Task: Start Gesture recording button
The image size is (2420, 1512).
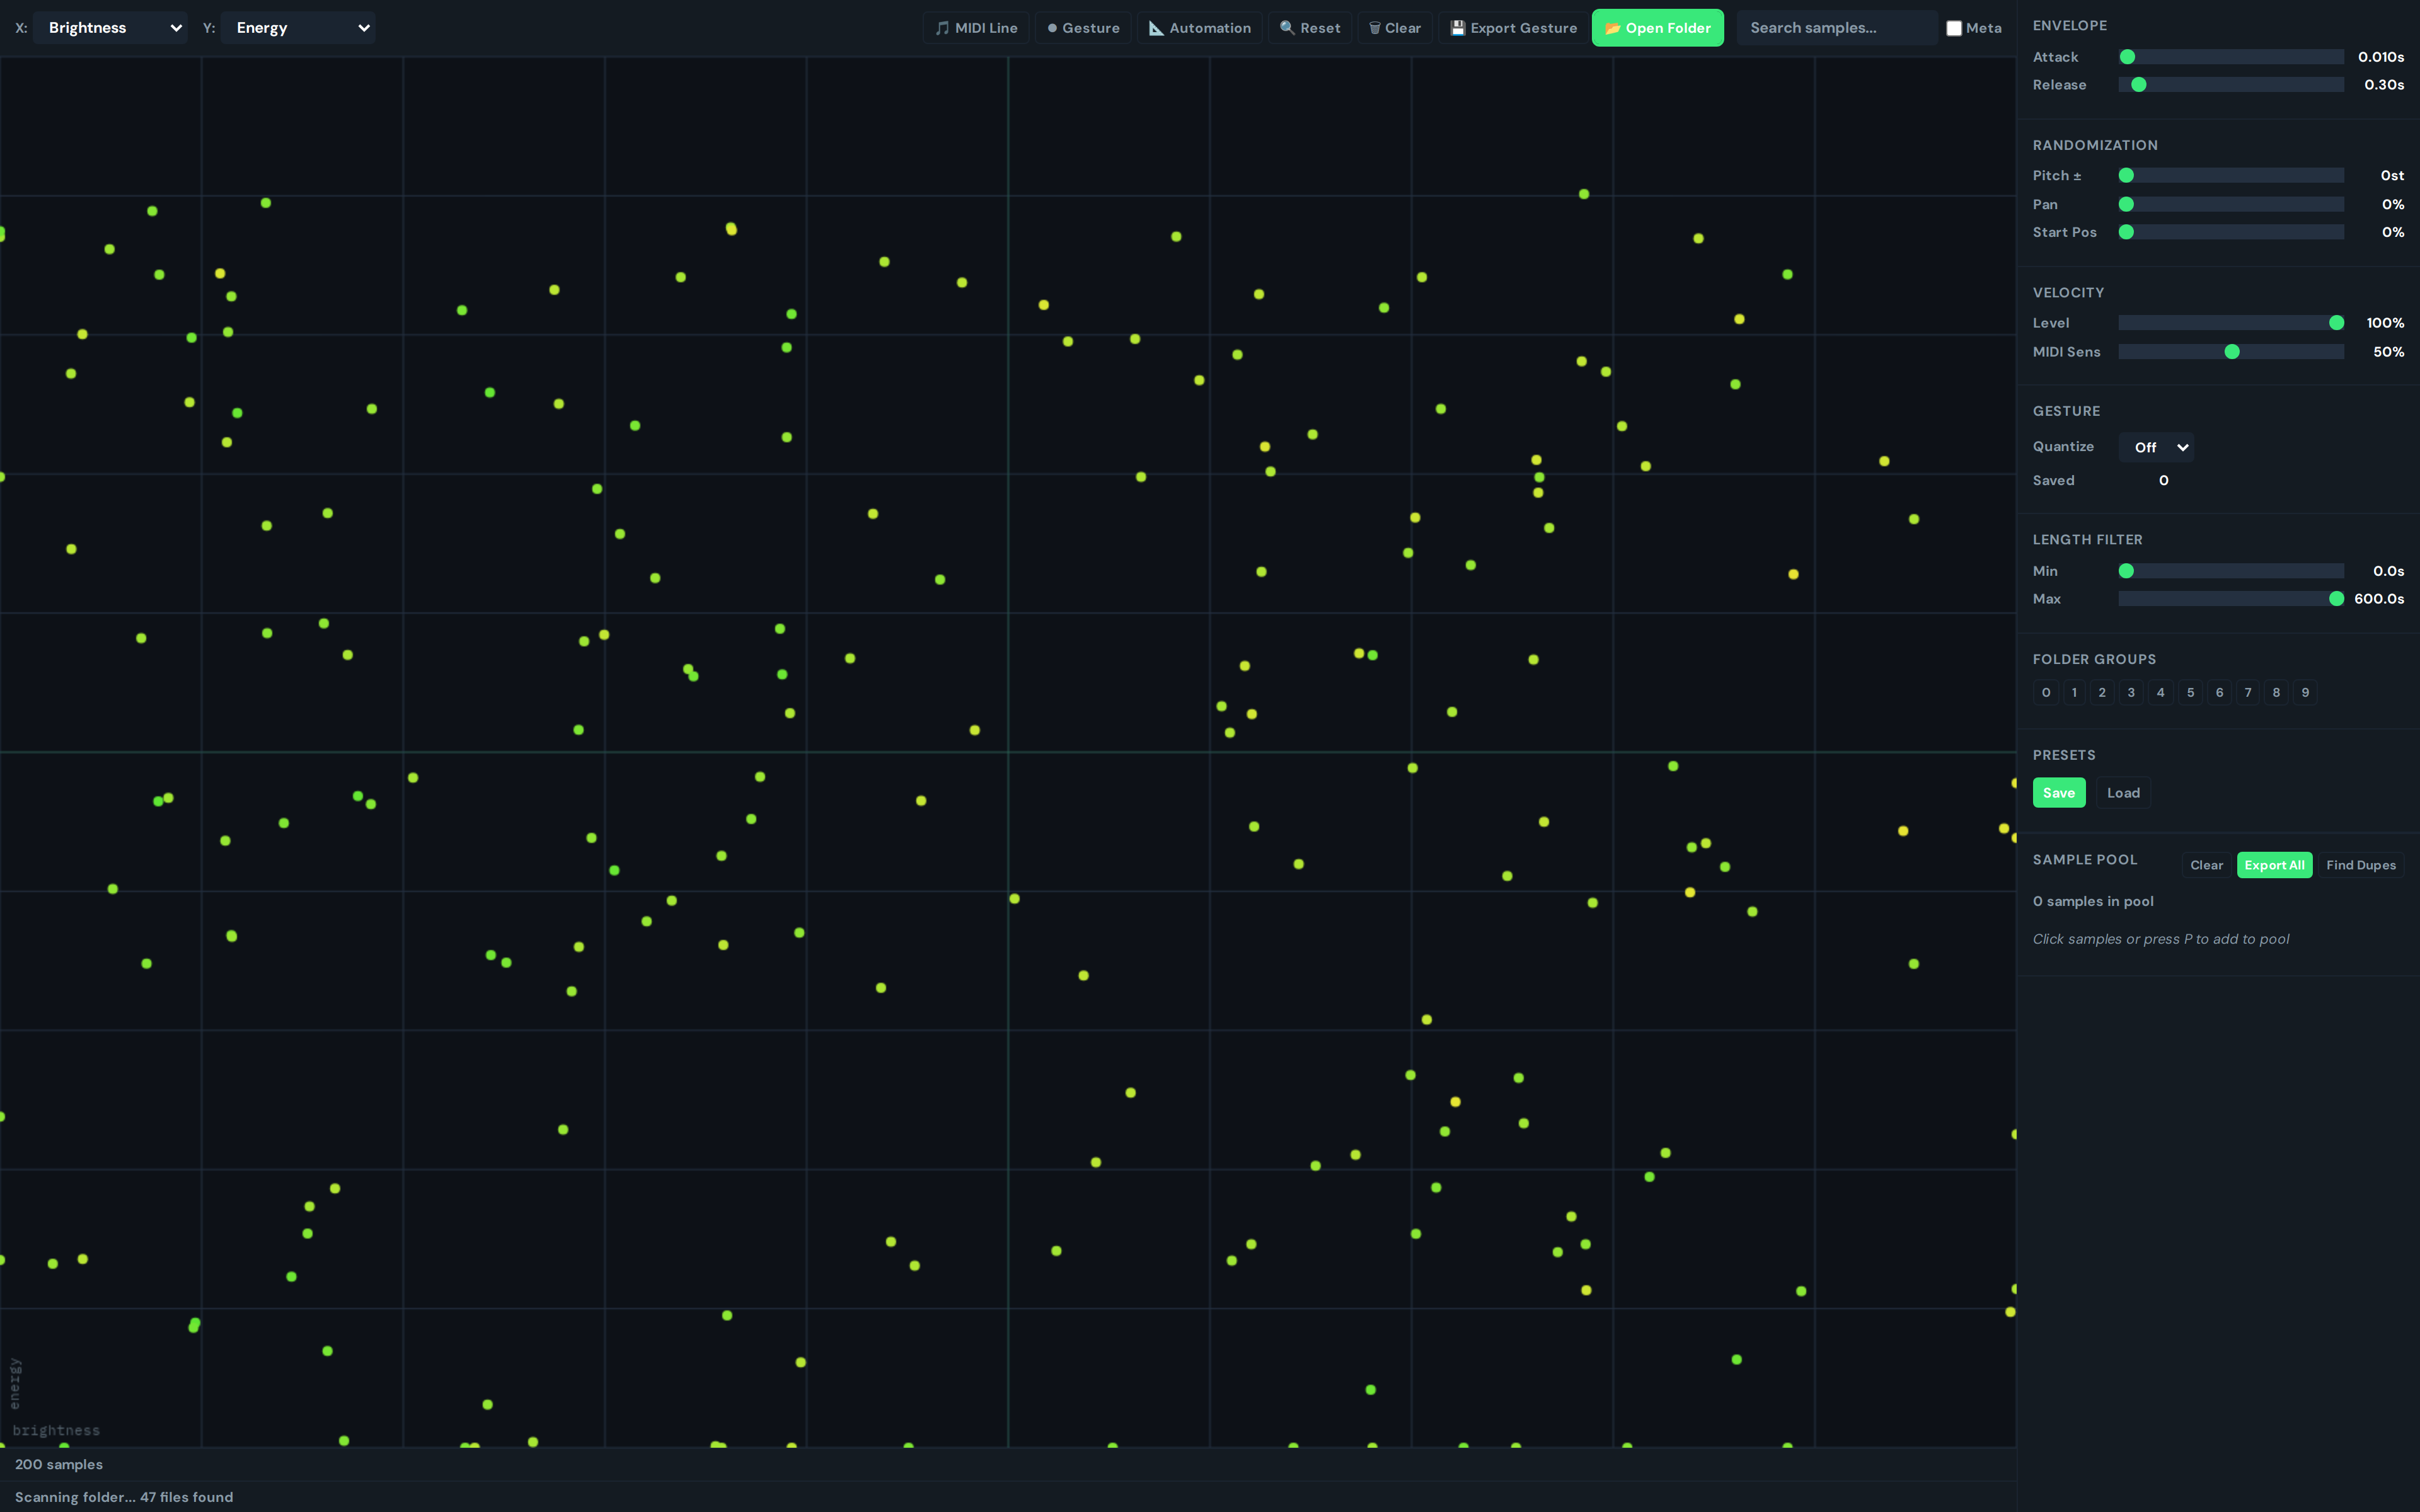Action: pos(1083,28)
